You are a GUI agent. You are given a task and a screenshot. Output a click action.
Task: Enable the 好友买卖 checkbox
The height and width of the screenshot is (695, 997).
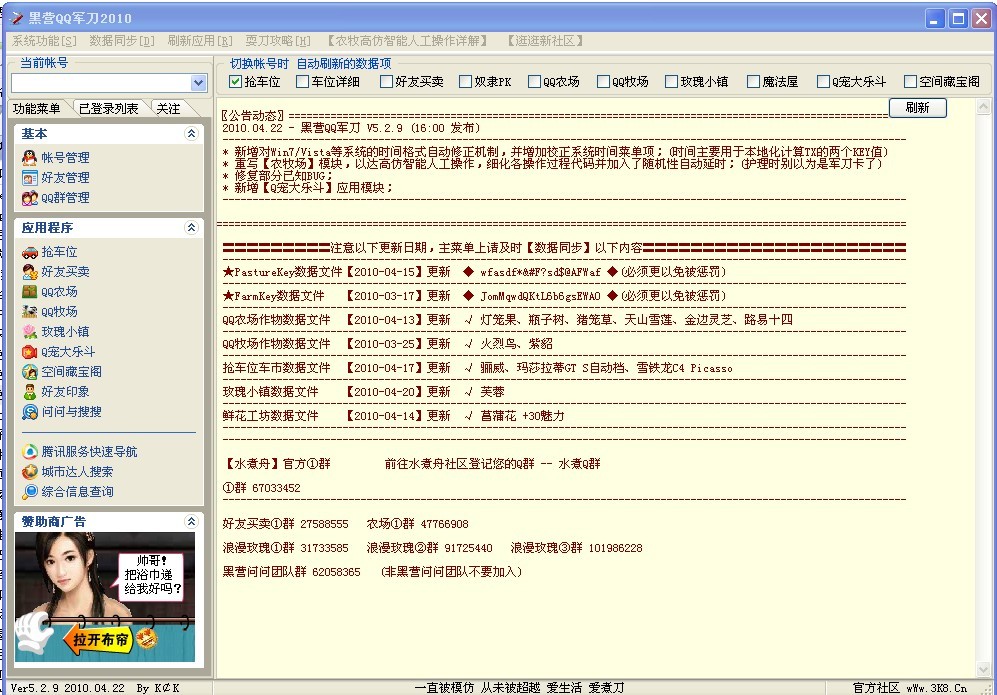(x=386, y=81)
